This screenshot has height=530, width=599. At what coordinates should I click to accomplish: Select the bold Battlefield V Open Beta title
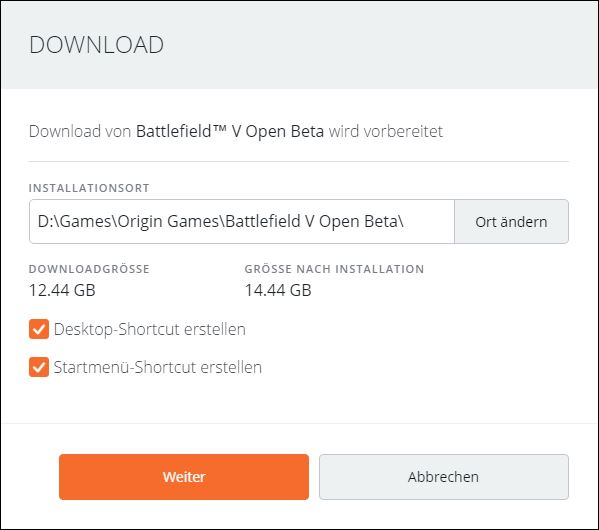[x=230, y=131]
